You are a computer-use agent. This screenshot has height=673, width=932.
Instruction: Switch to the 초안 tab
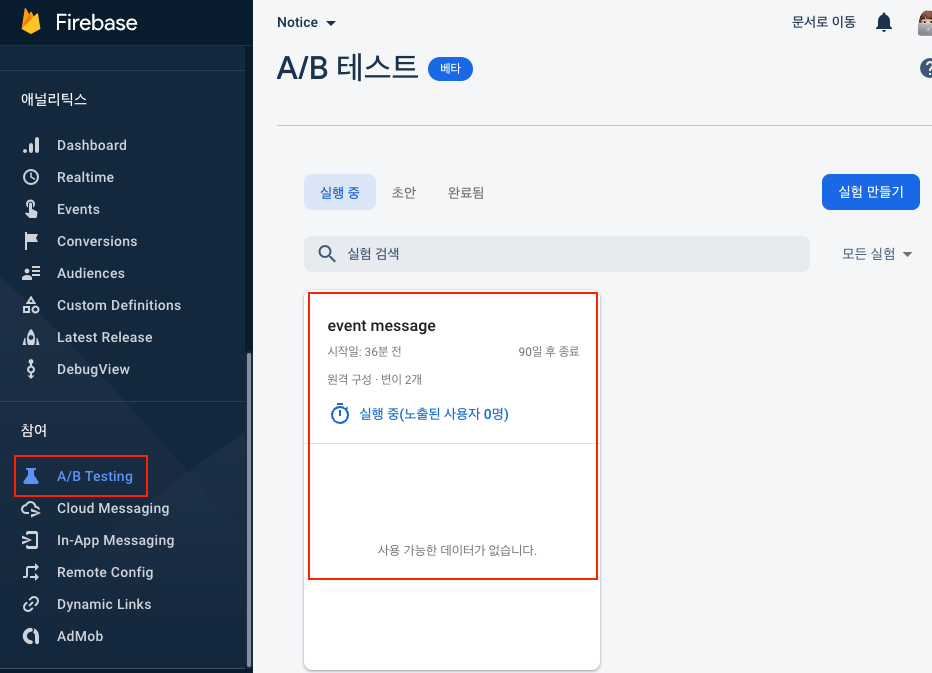[x=404, y=192]
